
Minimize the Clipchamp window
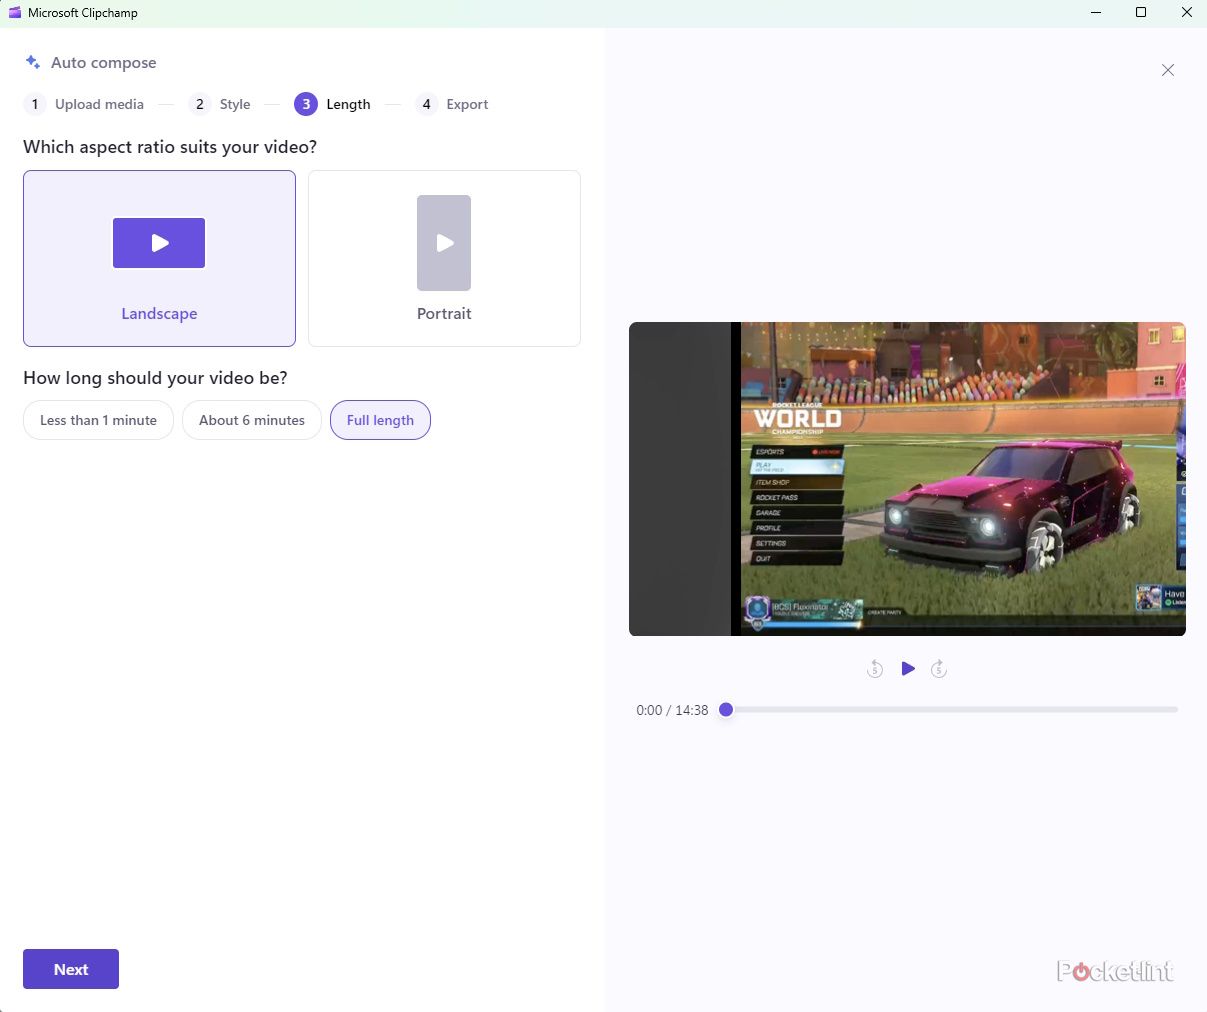tap(1095, 13)
